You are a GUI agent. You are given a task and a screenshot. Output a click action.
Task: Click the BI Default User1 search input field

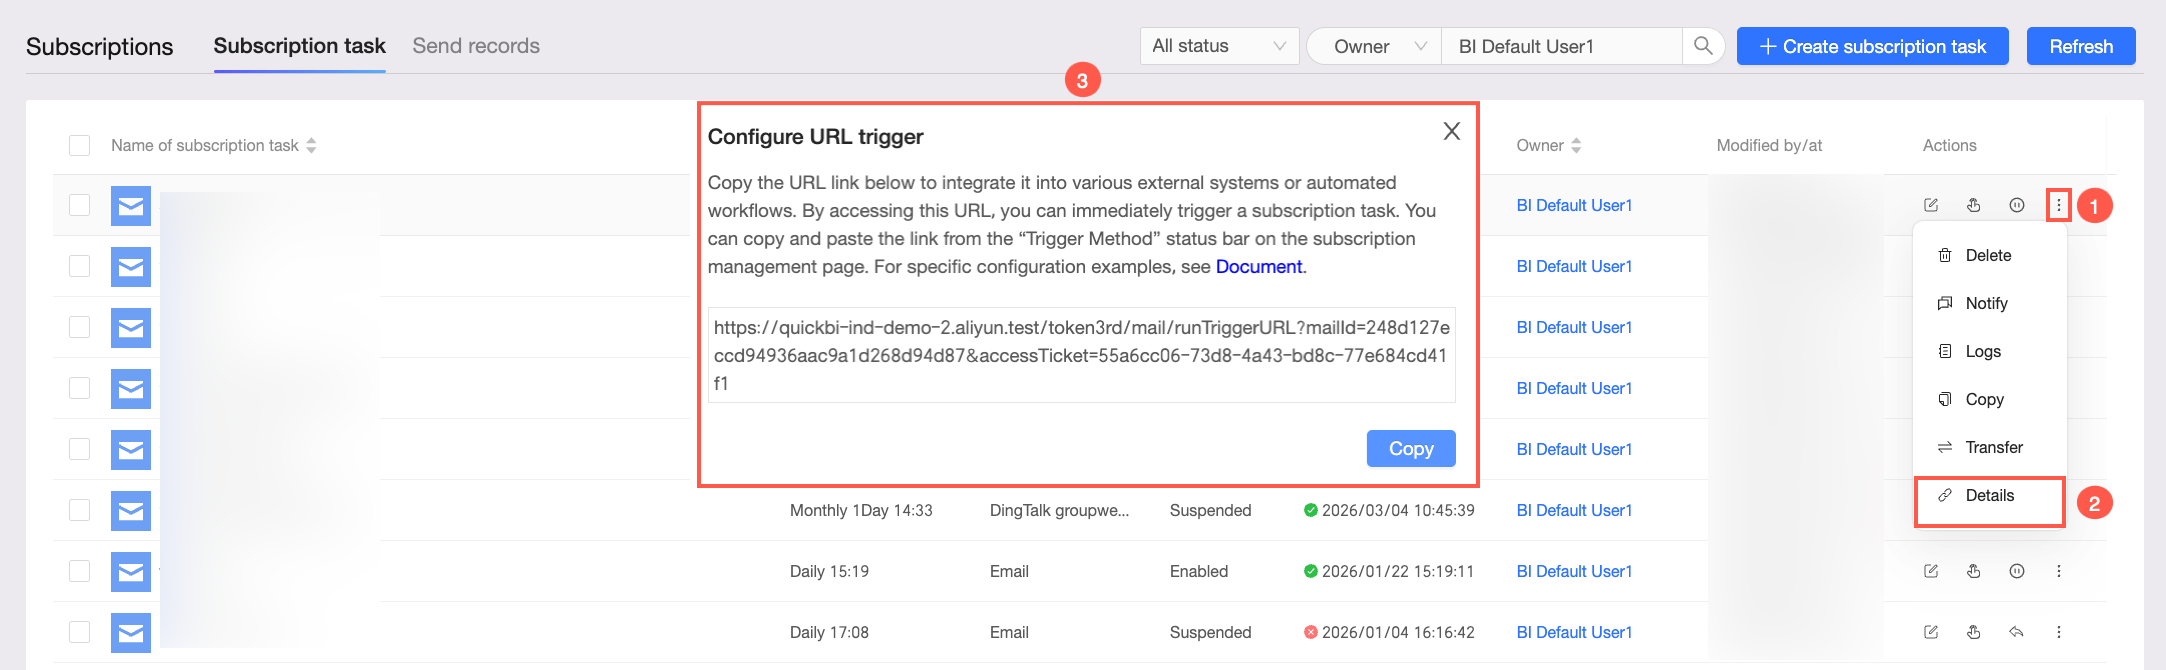[x=1561, y=46]
